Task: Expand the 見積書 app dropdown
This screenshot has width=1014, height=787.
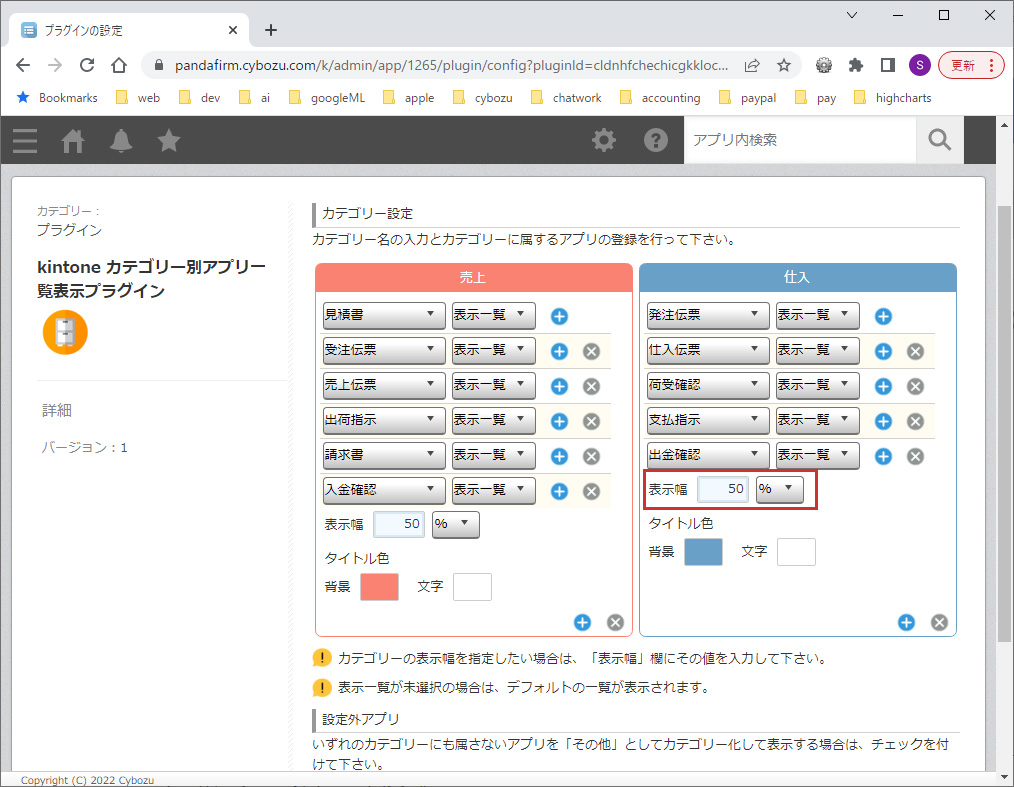Action: point(384,315)
